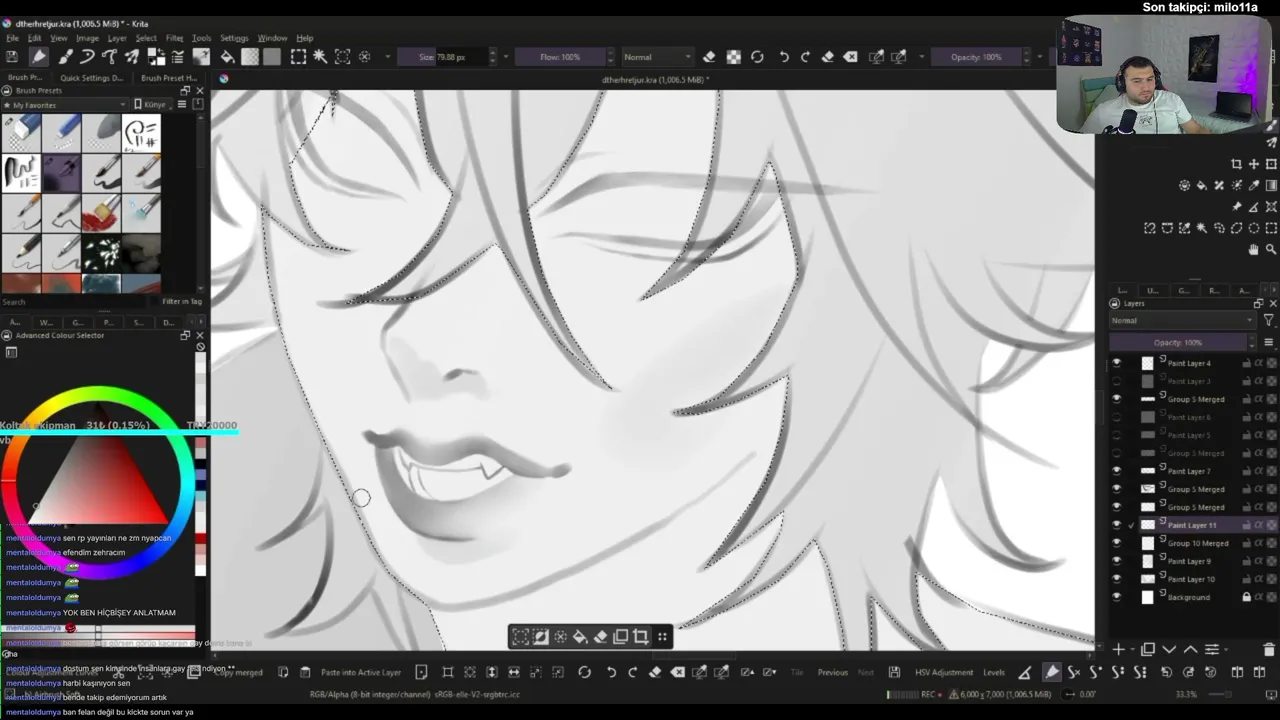Select the Gradient tool in the right toolbox

point(1271,186)
